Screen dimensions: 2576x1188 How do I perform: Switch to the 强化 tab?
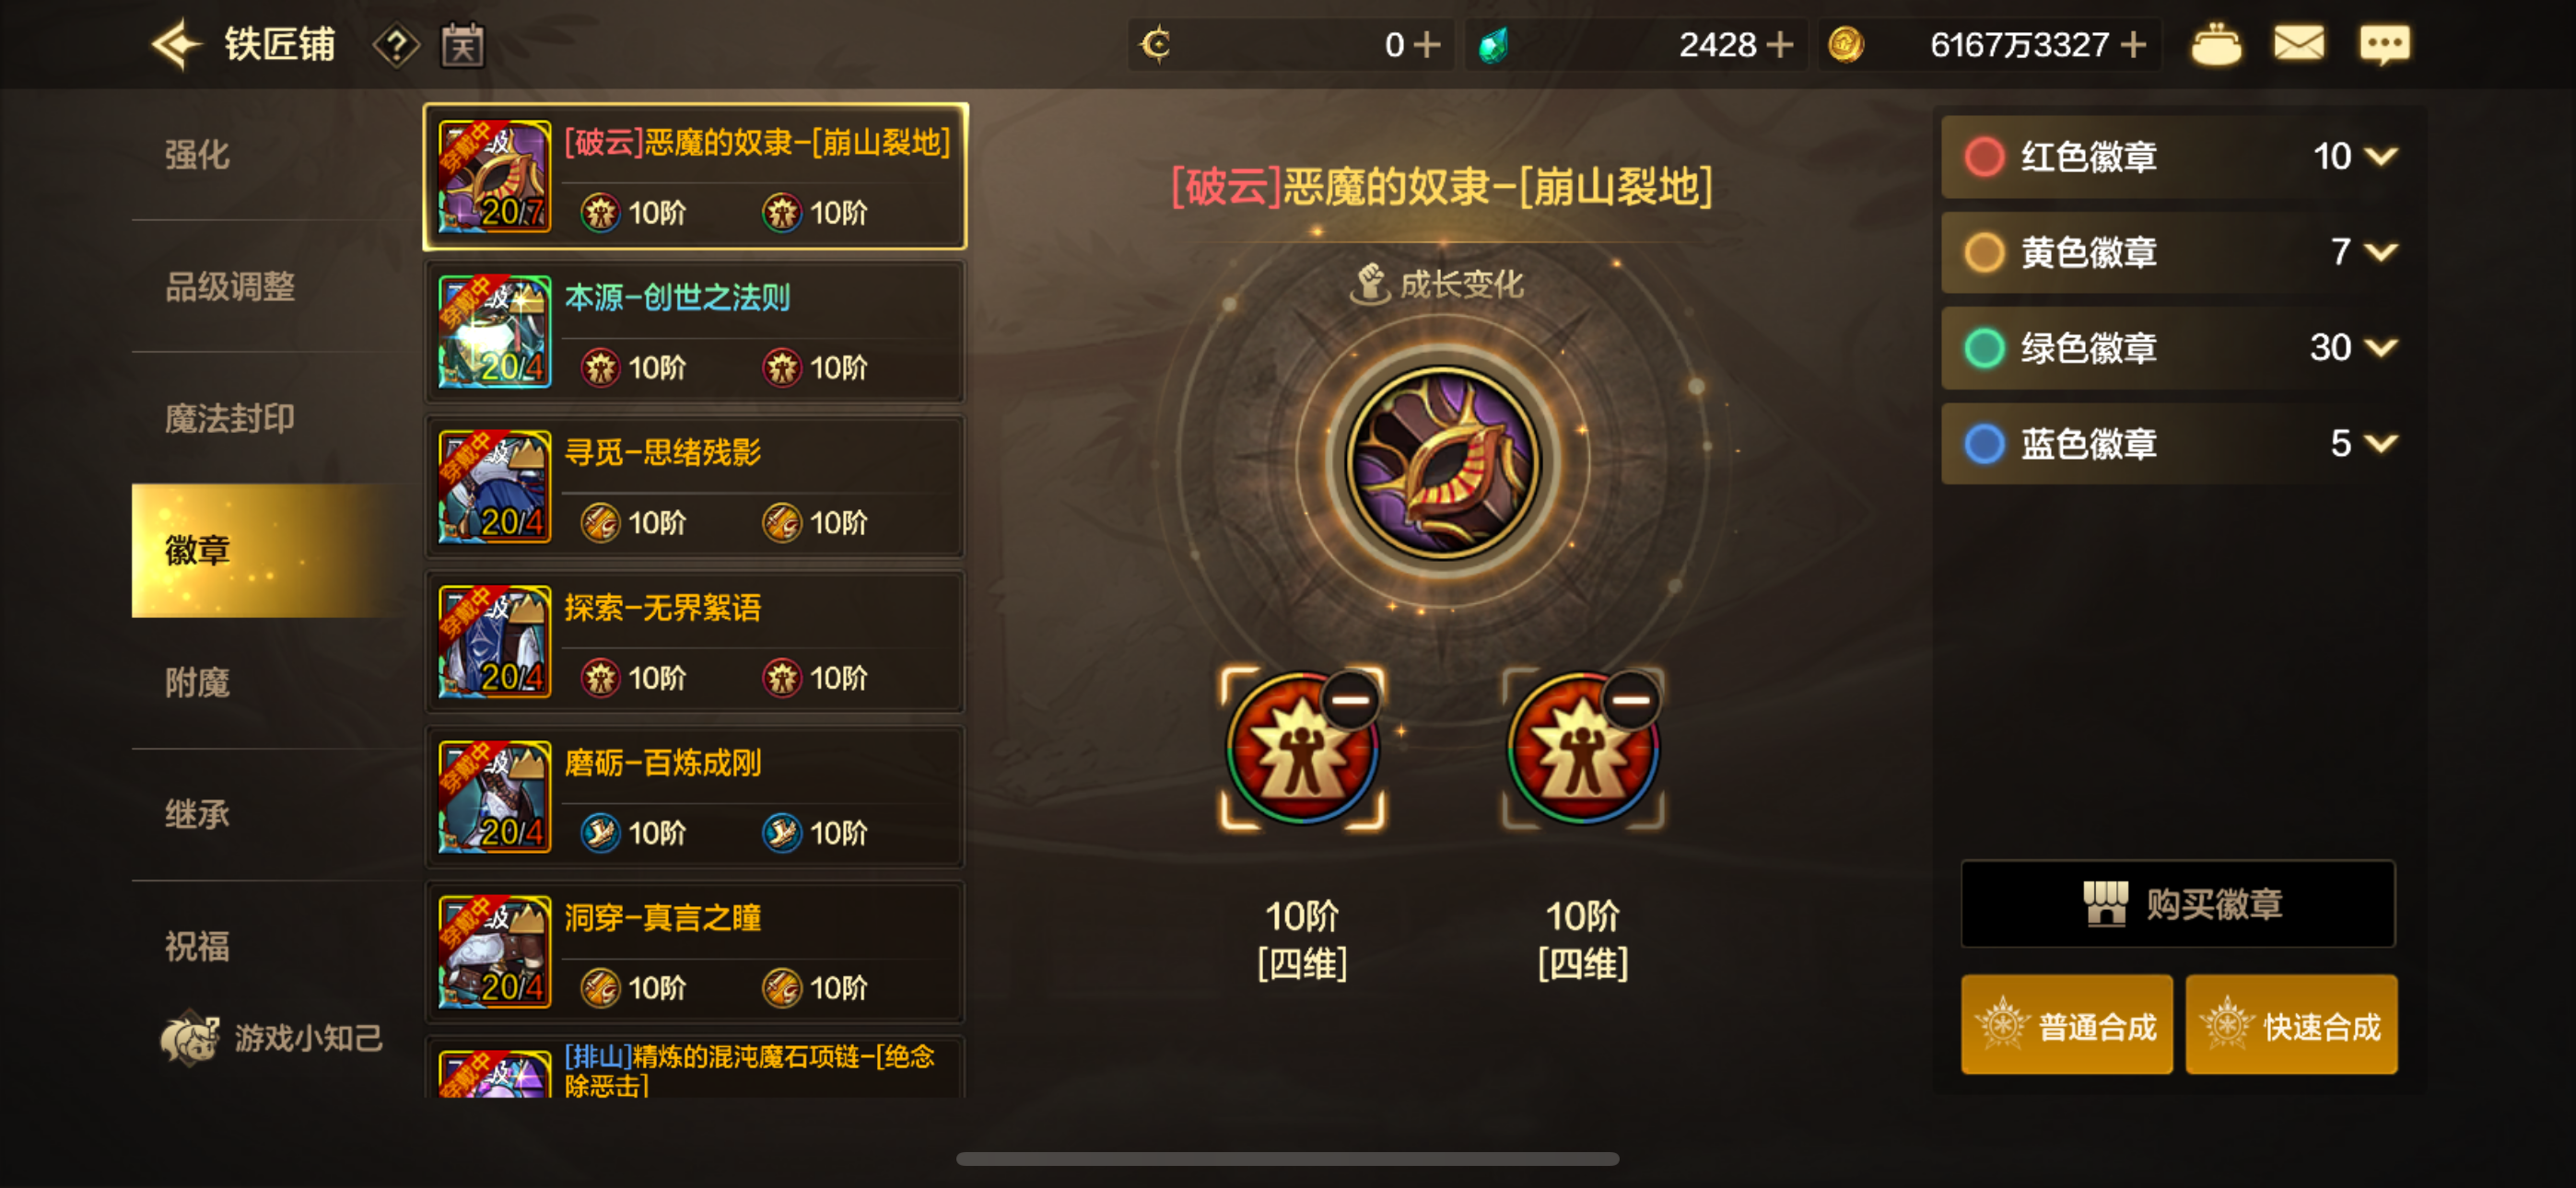coord(197,155)
